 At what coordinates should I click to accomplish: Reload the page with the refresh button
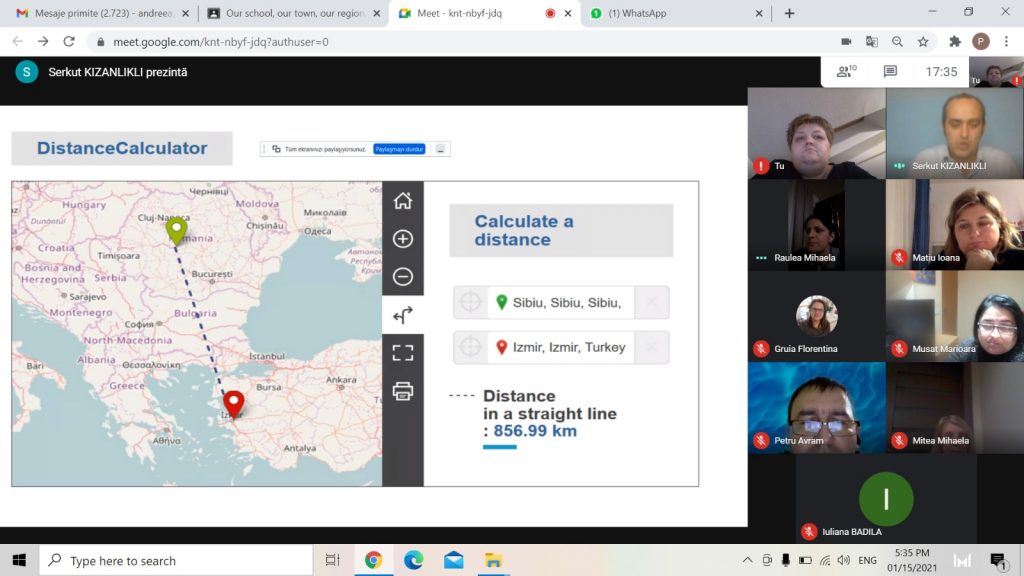click(x=69, y=42)
